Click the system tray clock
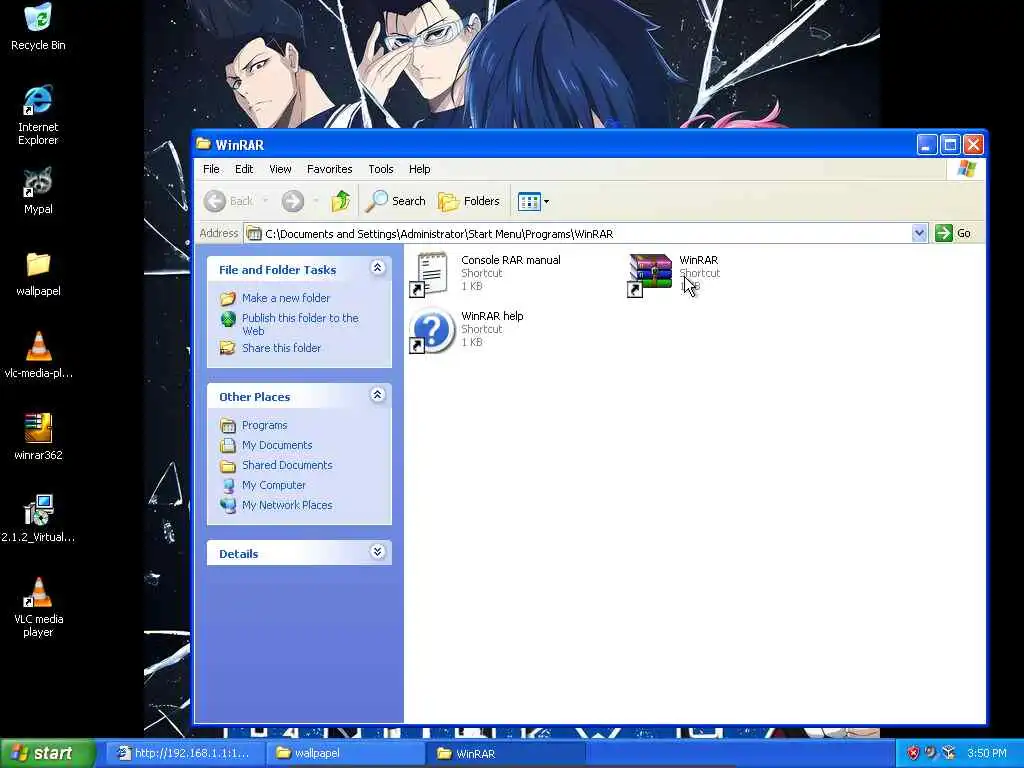Screen dimensions: 1024x768 coord(987,753)
